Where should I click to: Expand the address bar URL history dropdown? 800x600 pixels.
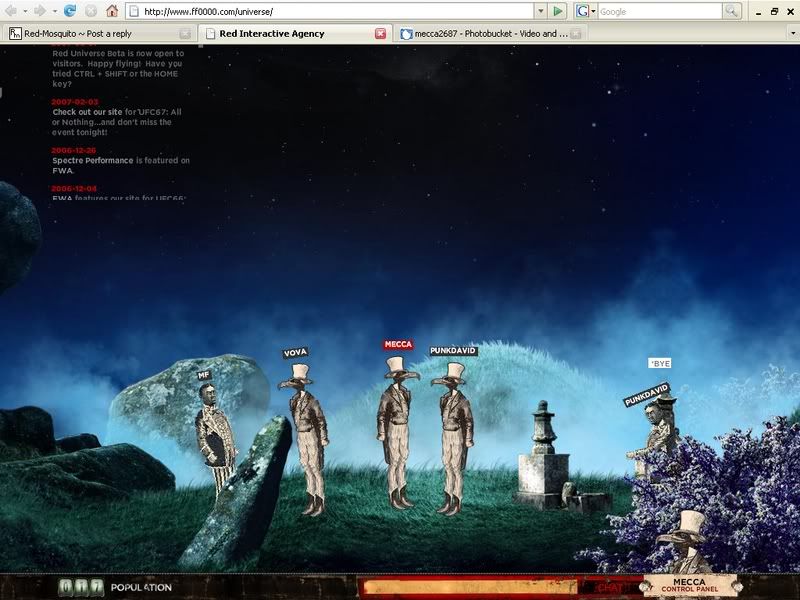coord(540,11)
